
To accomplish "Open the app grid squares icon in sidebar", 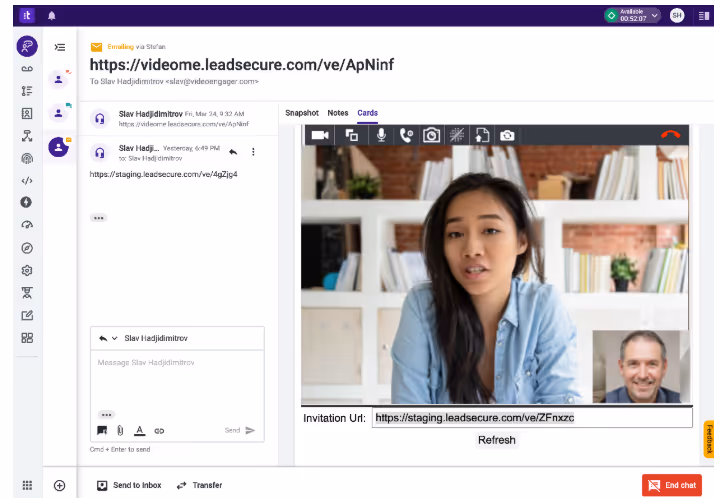I will click(27, 338).
